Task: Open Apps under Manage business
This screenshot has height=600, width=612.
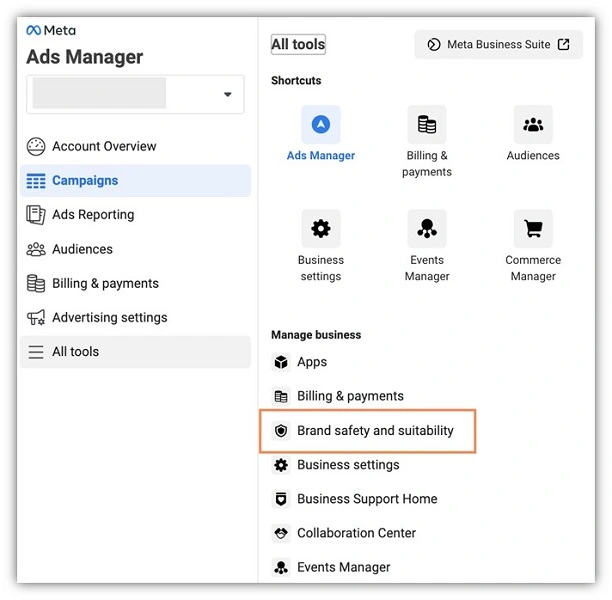Action: click(312, 362)
